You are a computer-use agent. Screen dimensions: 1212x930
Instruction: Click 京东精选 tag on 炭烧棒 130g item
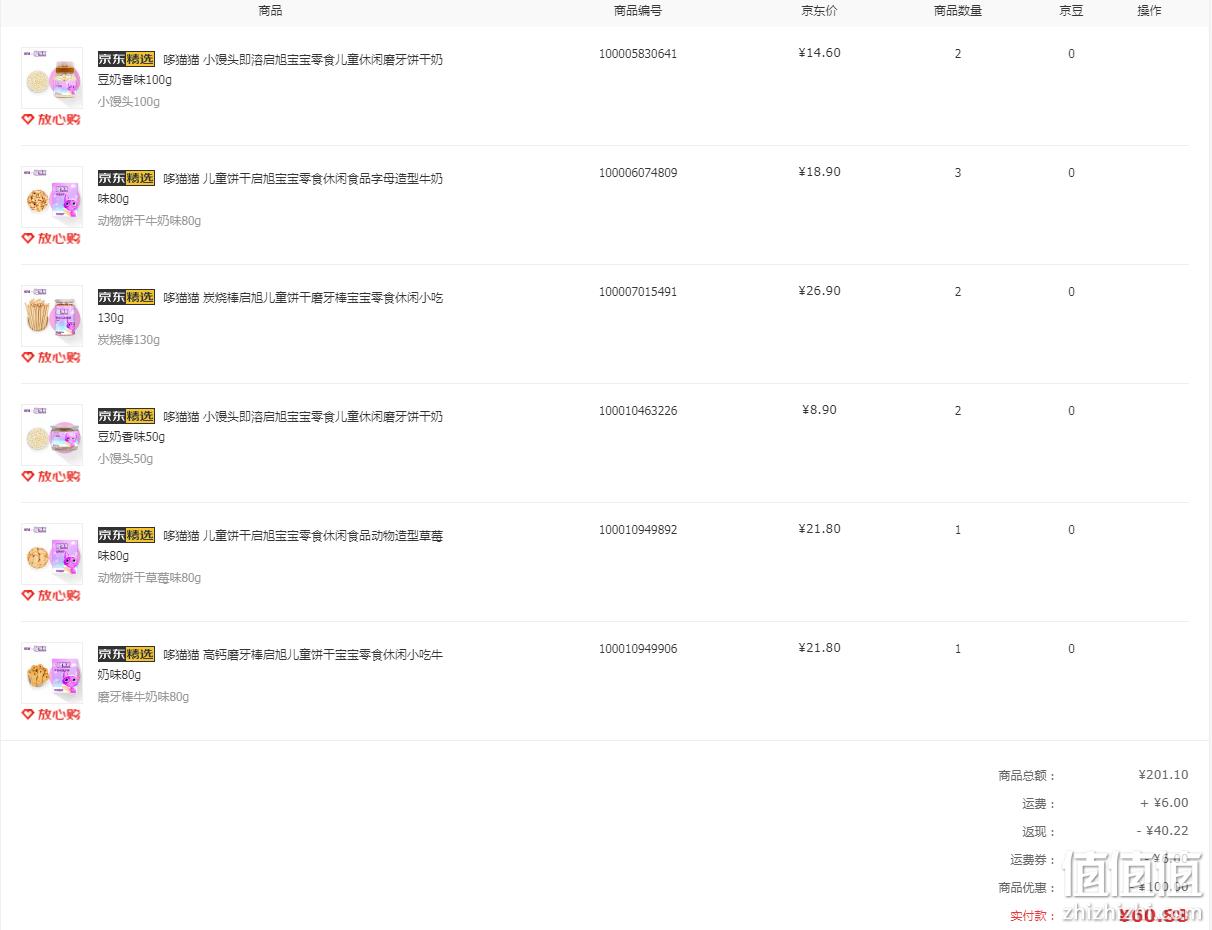tap(126, 297)
